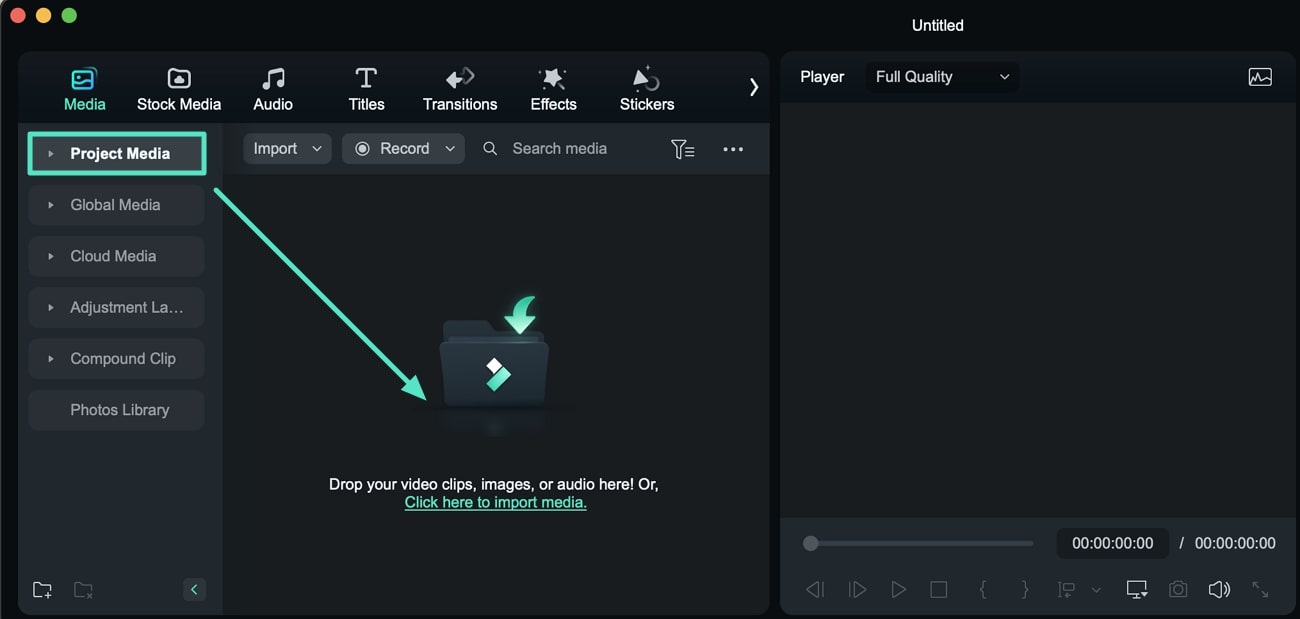Select Compound Clip label

[x=123, y=359]
